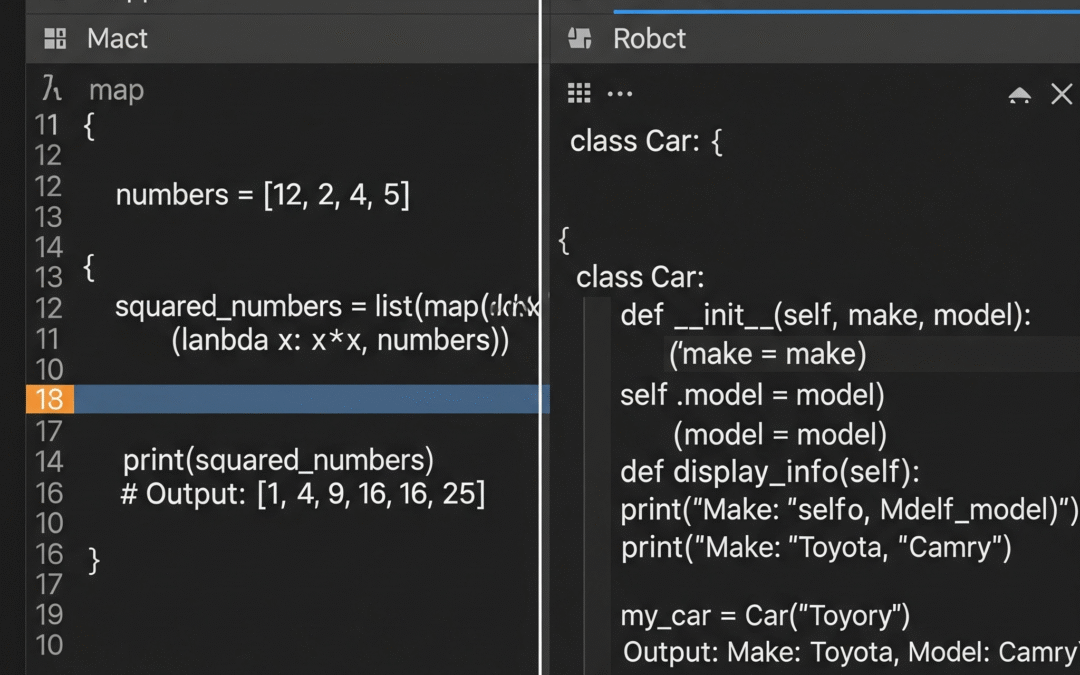Click the Robct tab's file icon
Screen dimensions: 1080x675
click(x=580, y=39)
